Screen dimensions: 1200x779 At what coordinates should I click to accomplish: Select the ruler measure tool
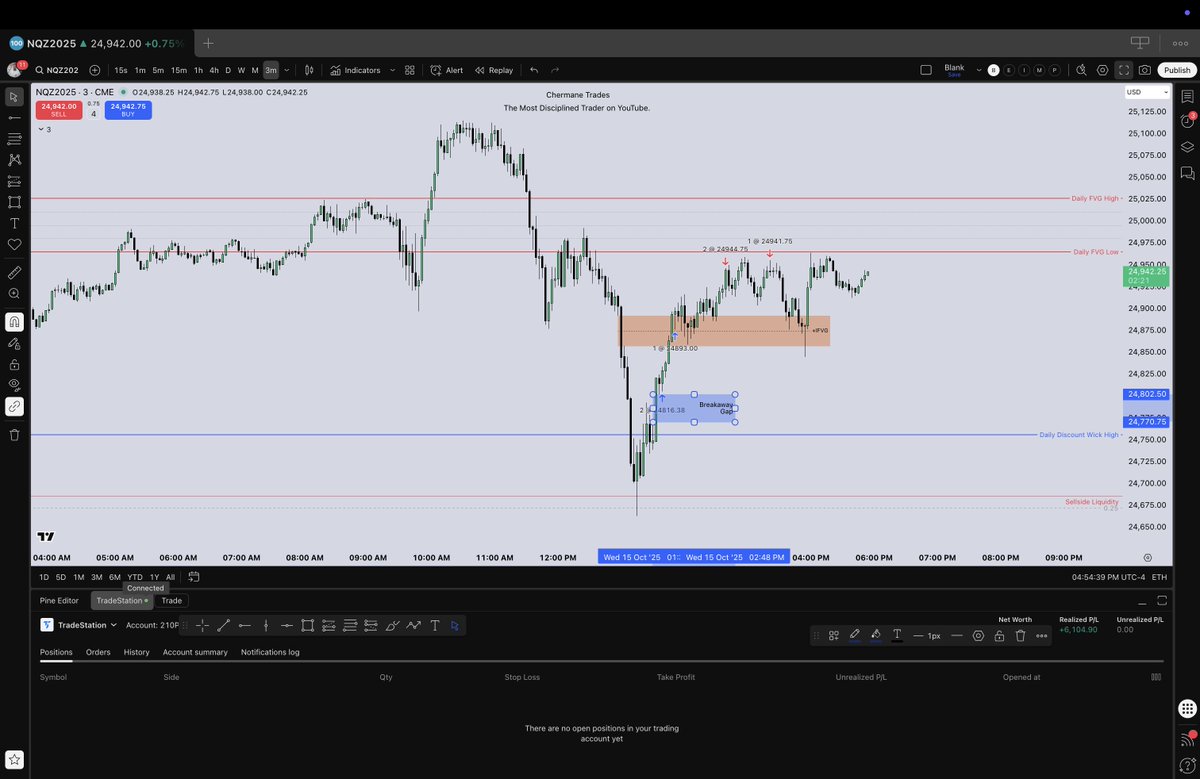click(14, 272)
